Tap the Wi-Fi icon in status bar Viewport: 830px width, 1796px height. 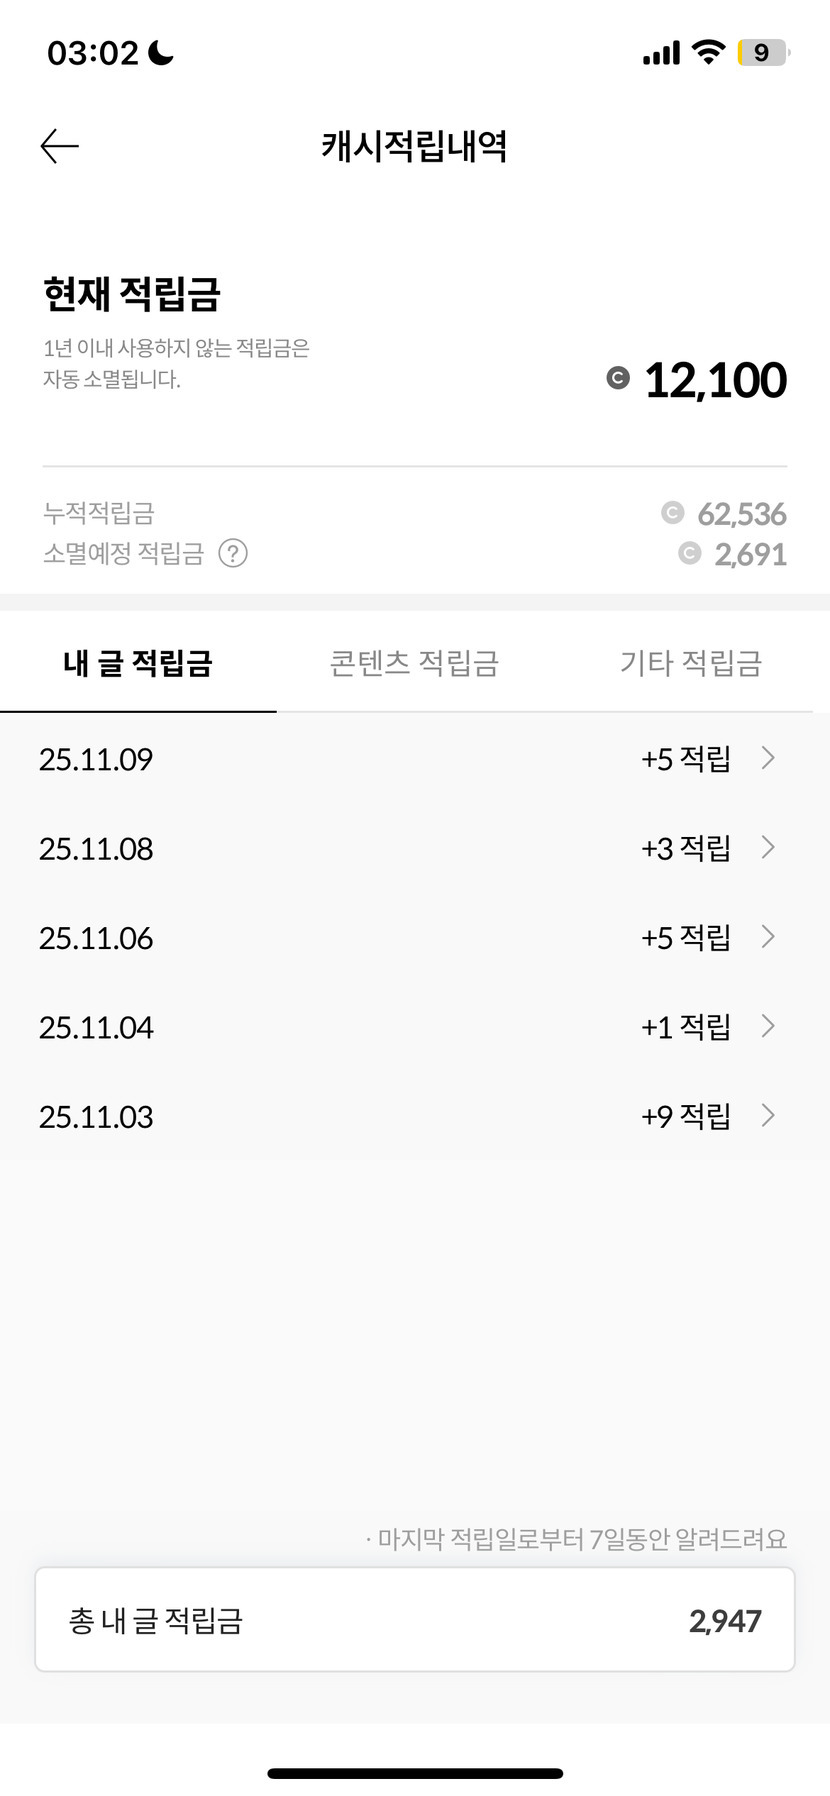coord(708,52)
